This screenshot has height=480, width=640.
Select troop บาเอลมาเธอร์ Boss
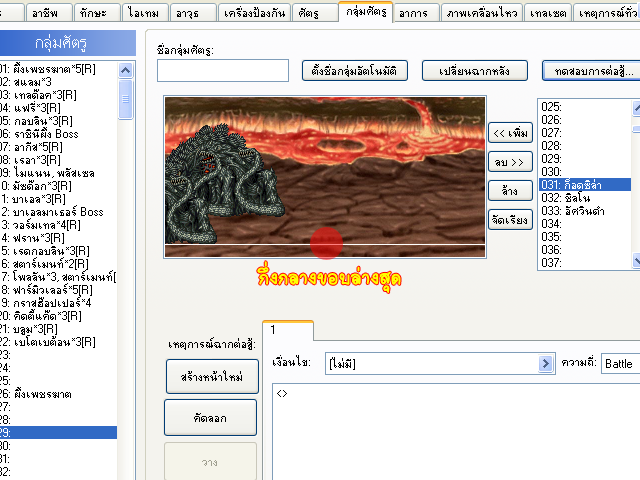(x=58, y=212)
